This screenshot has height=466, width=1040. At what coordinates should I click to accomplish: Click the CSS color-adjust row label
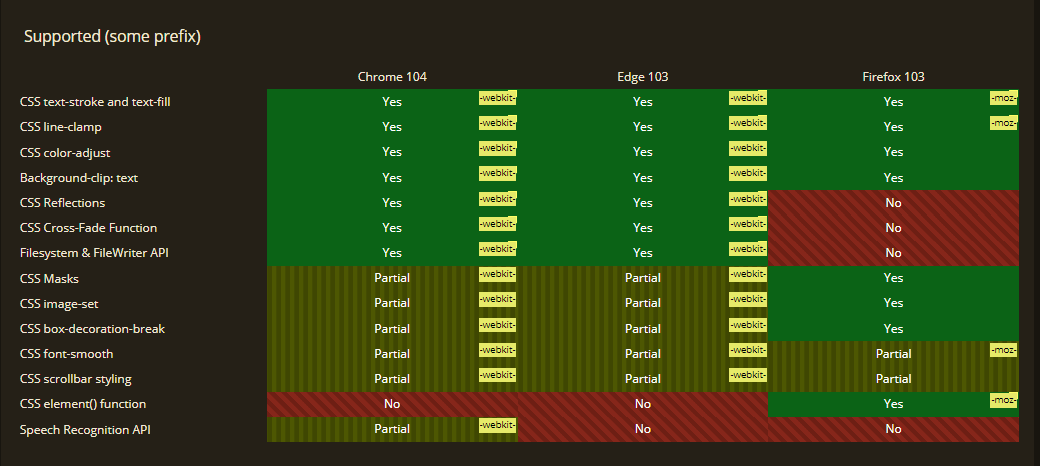(x=65, y=152)
